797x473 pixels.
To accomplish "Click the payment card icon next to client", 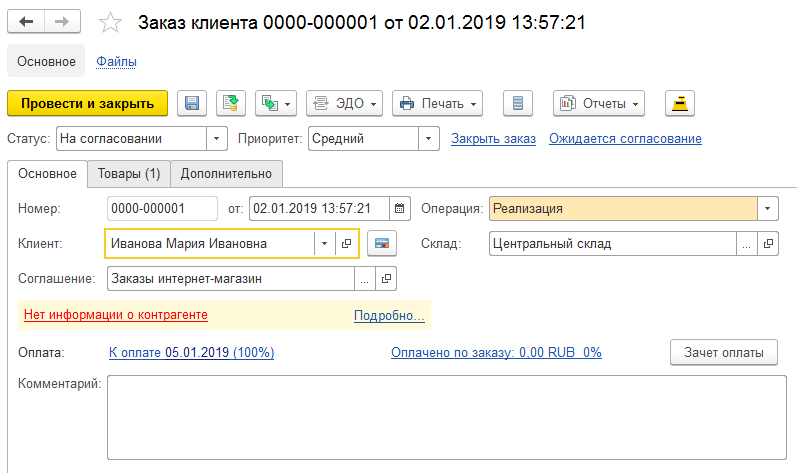I will [x=380, y=243].
